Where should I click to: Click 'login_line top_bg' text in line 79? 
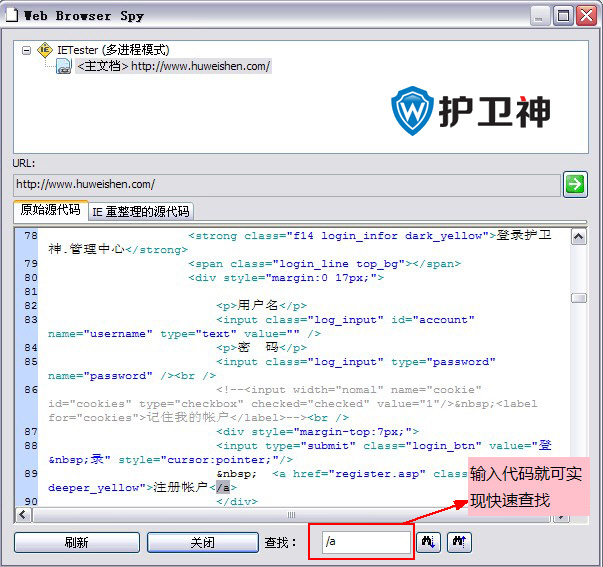click(338, 264)
